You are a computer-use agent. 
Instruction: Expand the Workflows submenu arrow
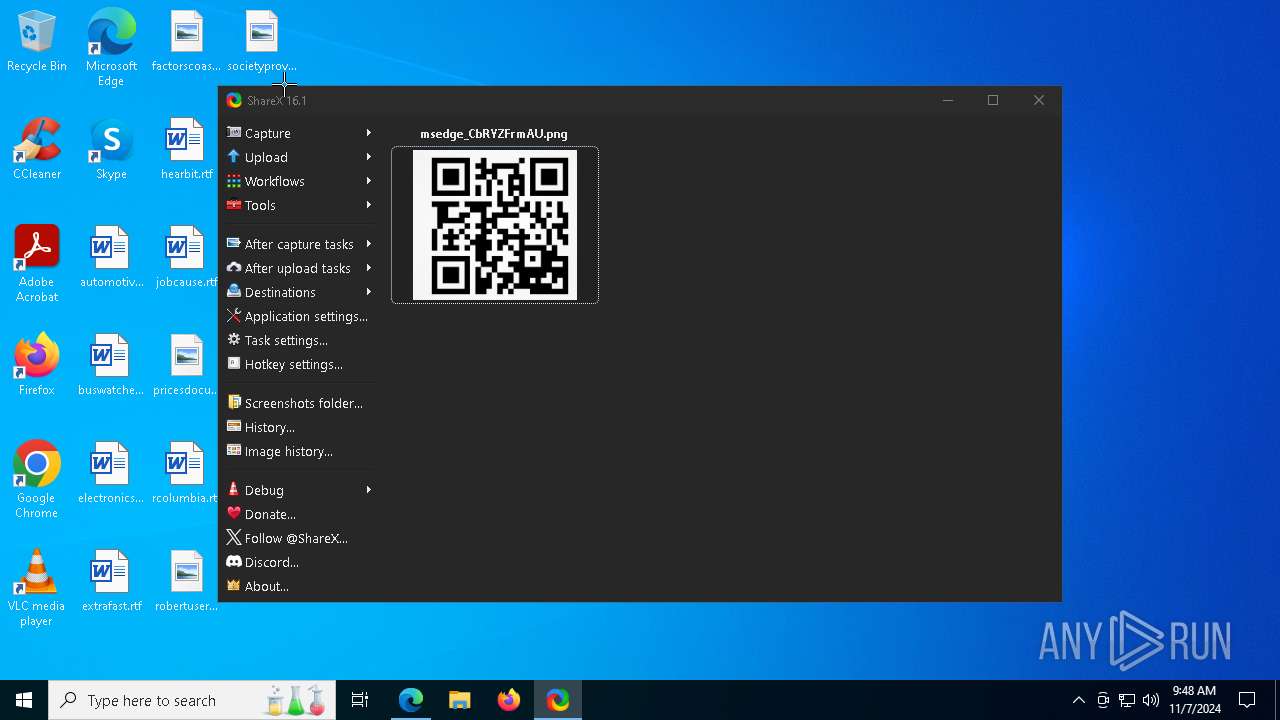point(368,181)
